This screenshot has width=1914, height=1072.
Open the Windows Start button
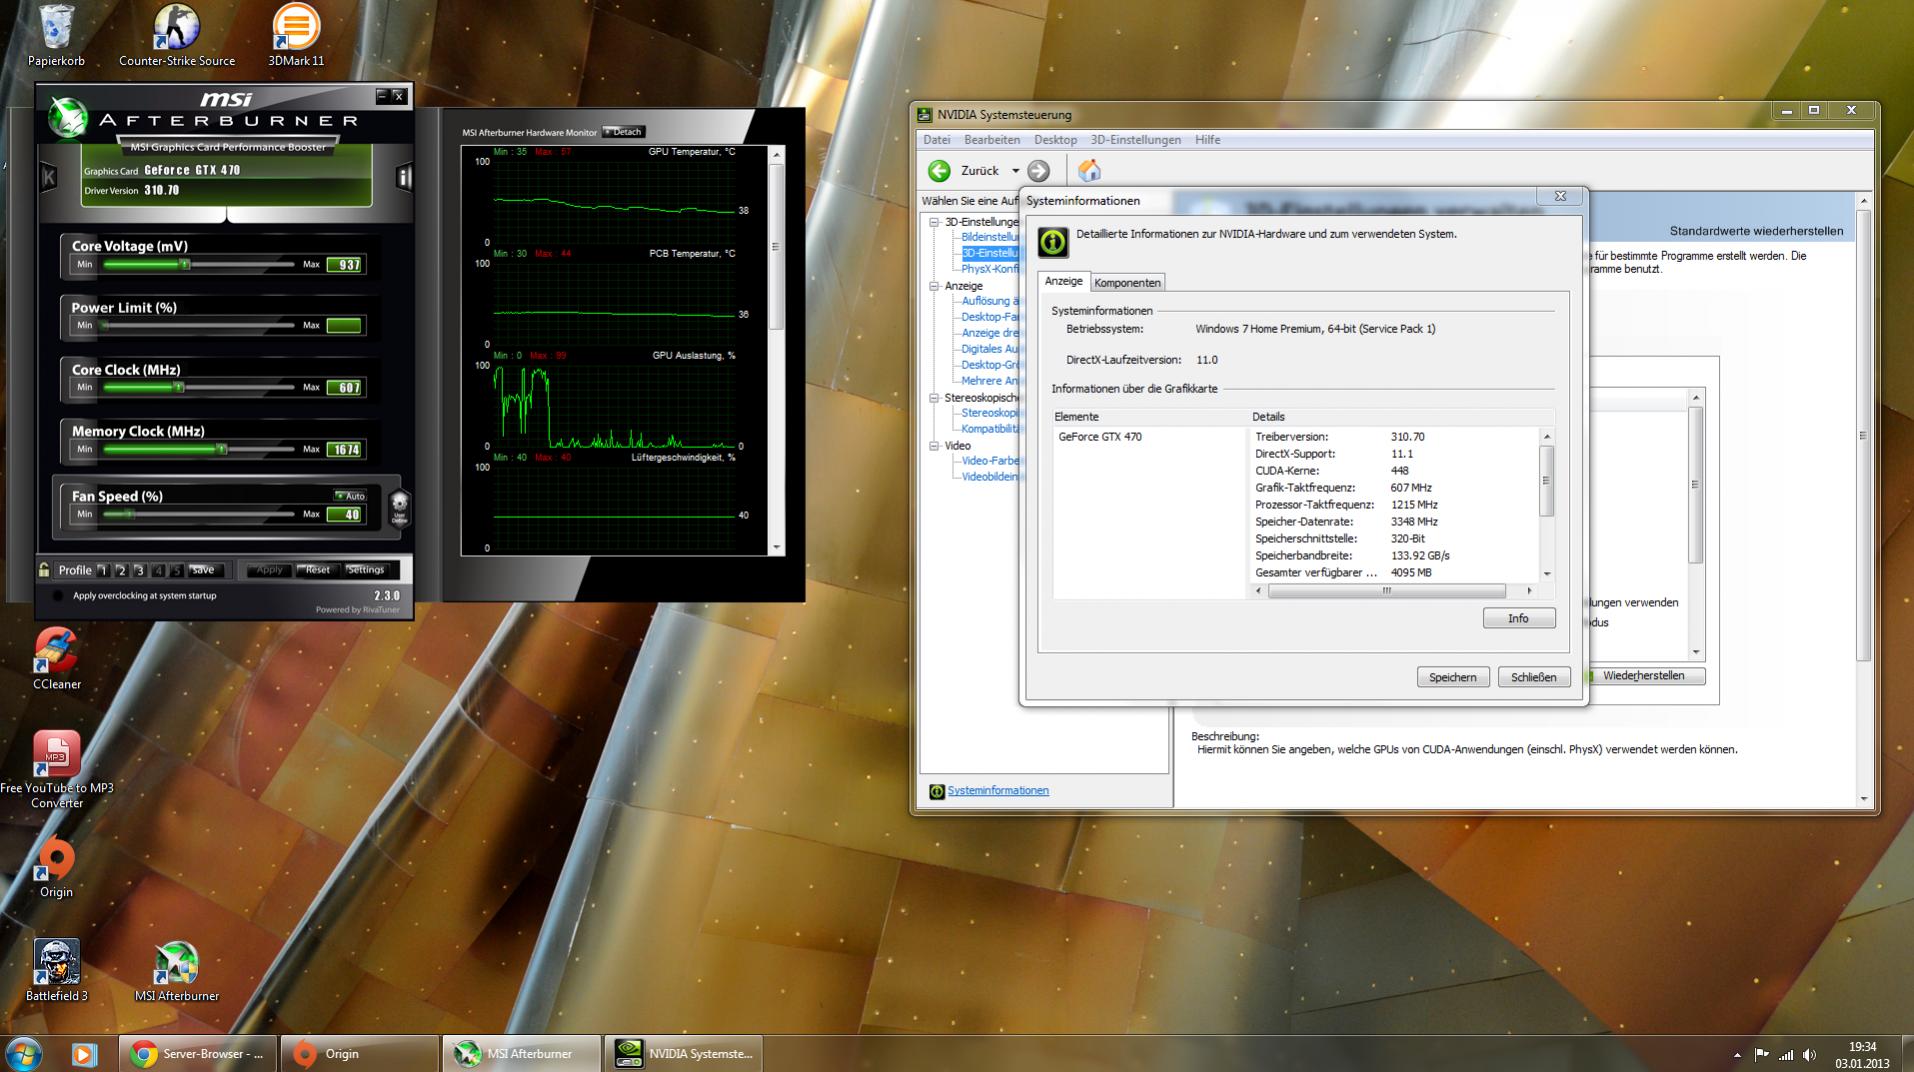point(23,1053)
